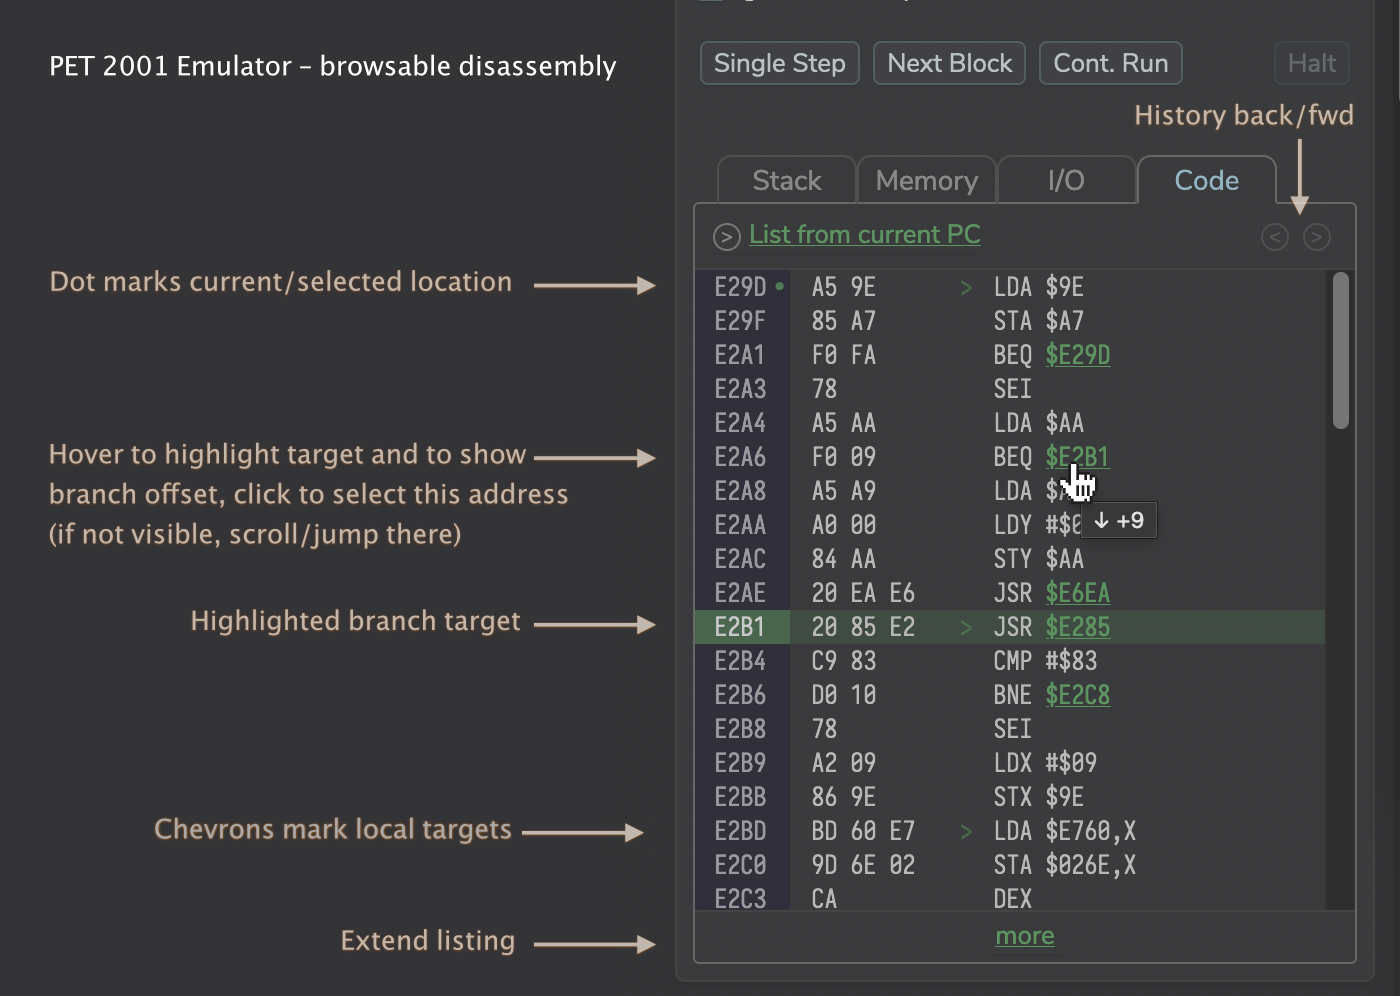Switch to the Stack tab
Image resolution: width=1400 pixels, height=996 pixels.
tap(787, 181)
